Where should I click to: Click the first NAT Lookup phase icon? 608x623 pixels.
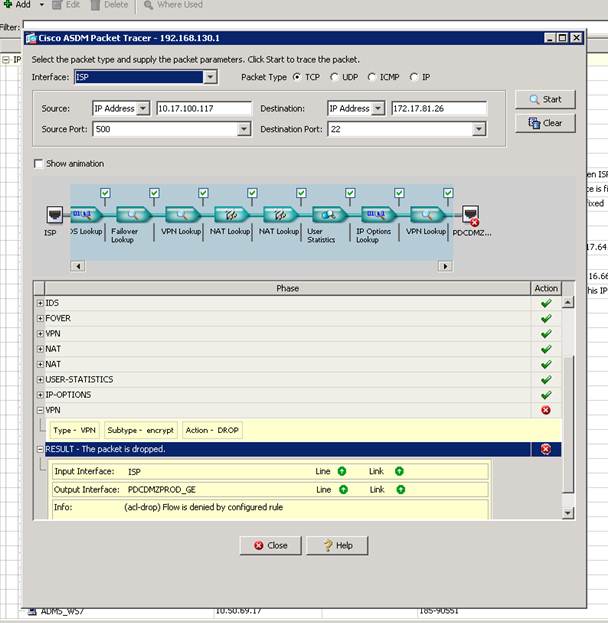click(231, 215)
